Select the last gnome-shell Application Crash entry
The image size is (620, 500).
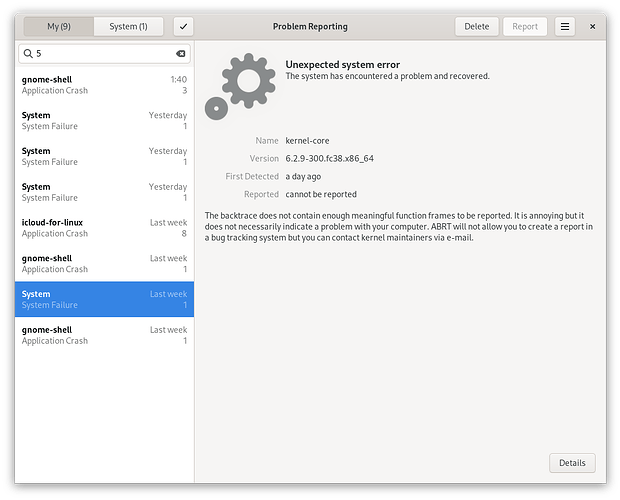point(104,335)
